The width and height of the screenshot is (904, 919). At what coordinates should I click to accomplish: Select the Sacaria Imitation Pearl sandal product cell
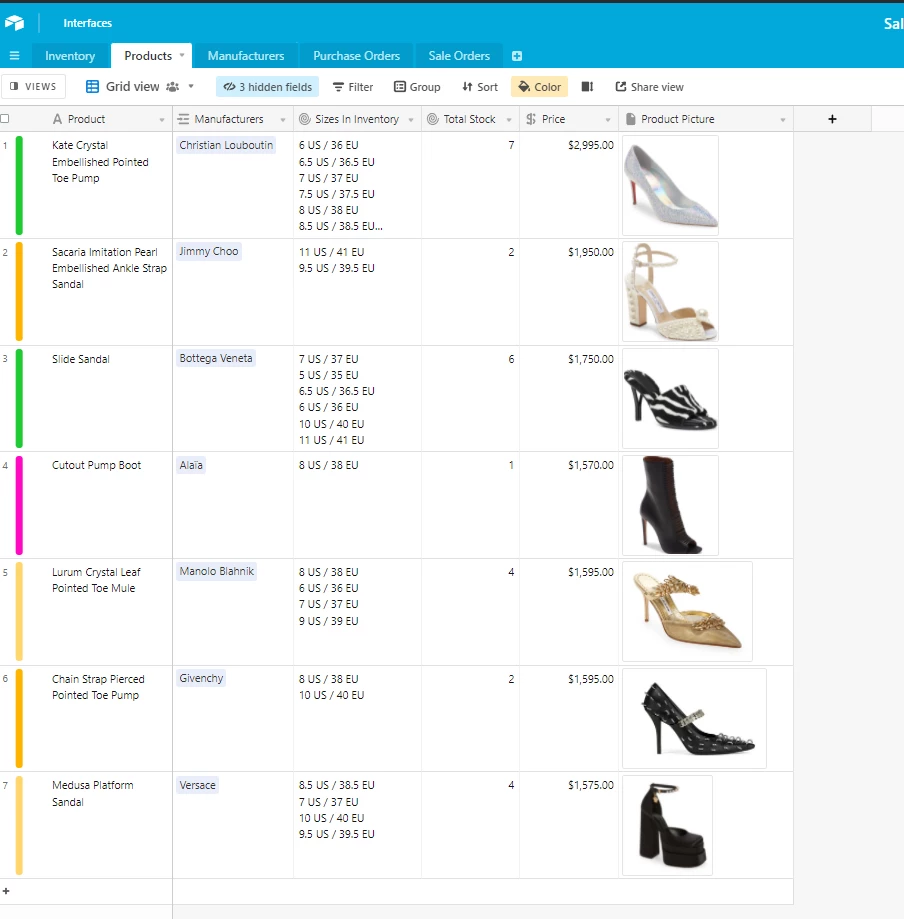pyautogui.click(x=100, y=292)
